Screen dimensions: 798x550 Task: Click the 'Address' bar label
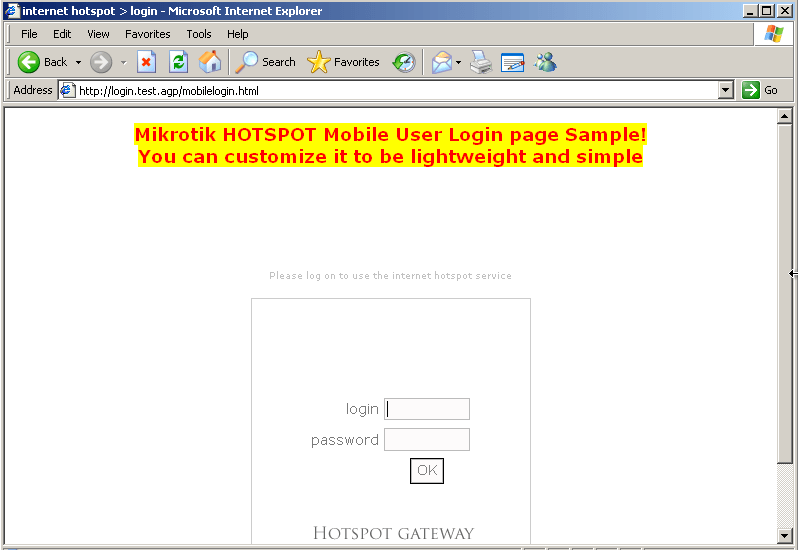point(33,90)
